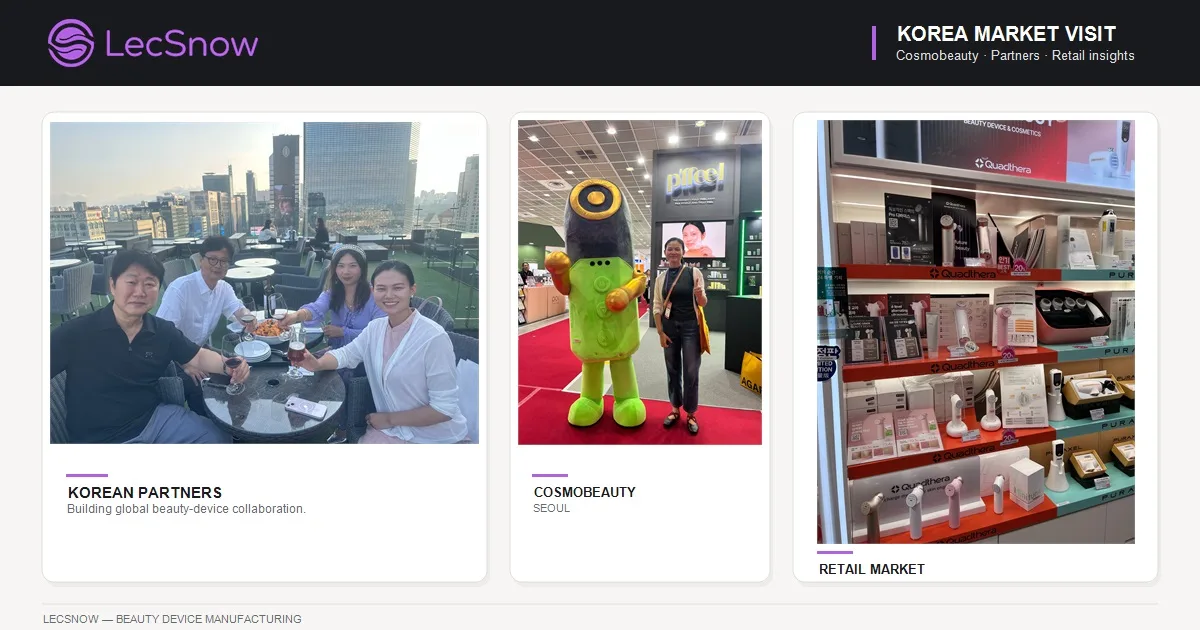
Task: Click the KOREAN PARTNERS card title
Action: 145,492
